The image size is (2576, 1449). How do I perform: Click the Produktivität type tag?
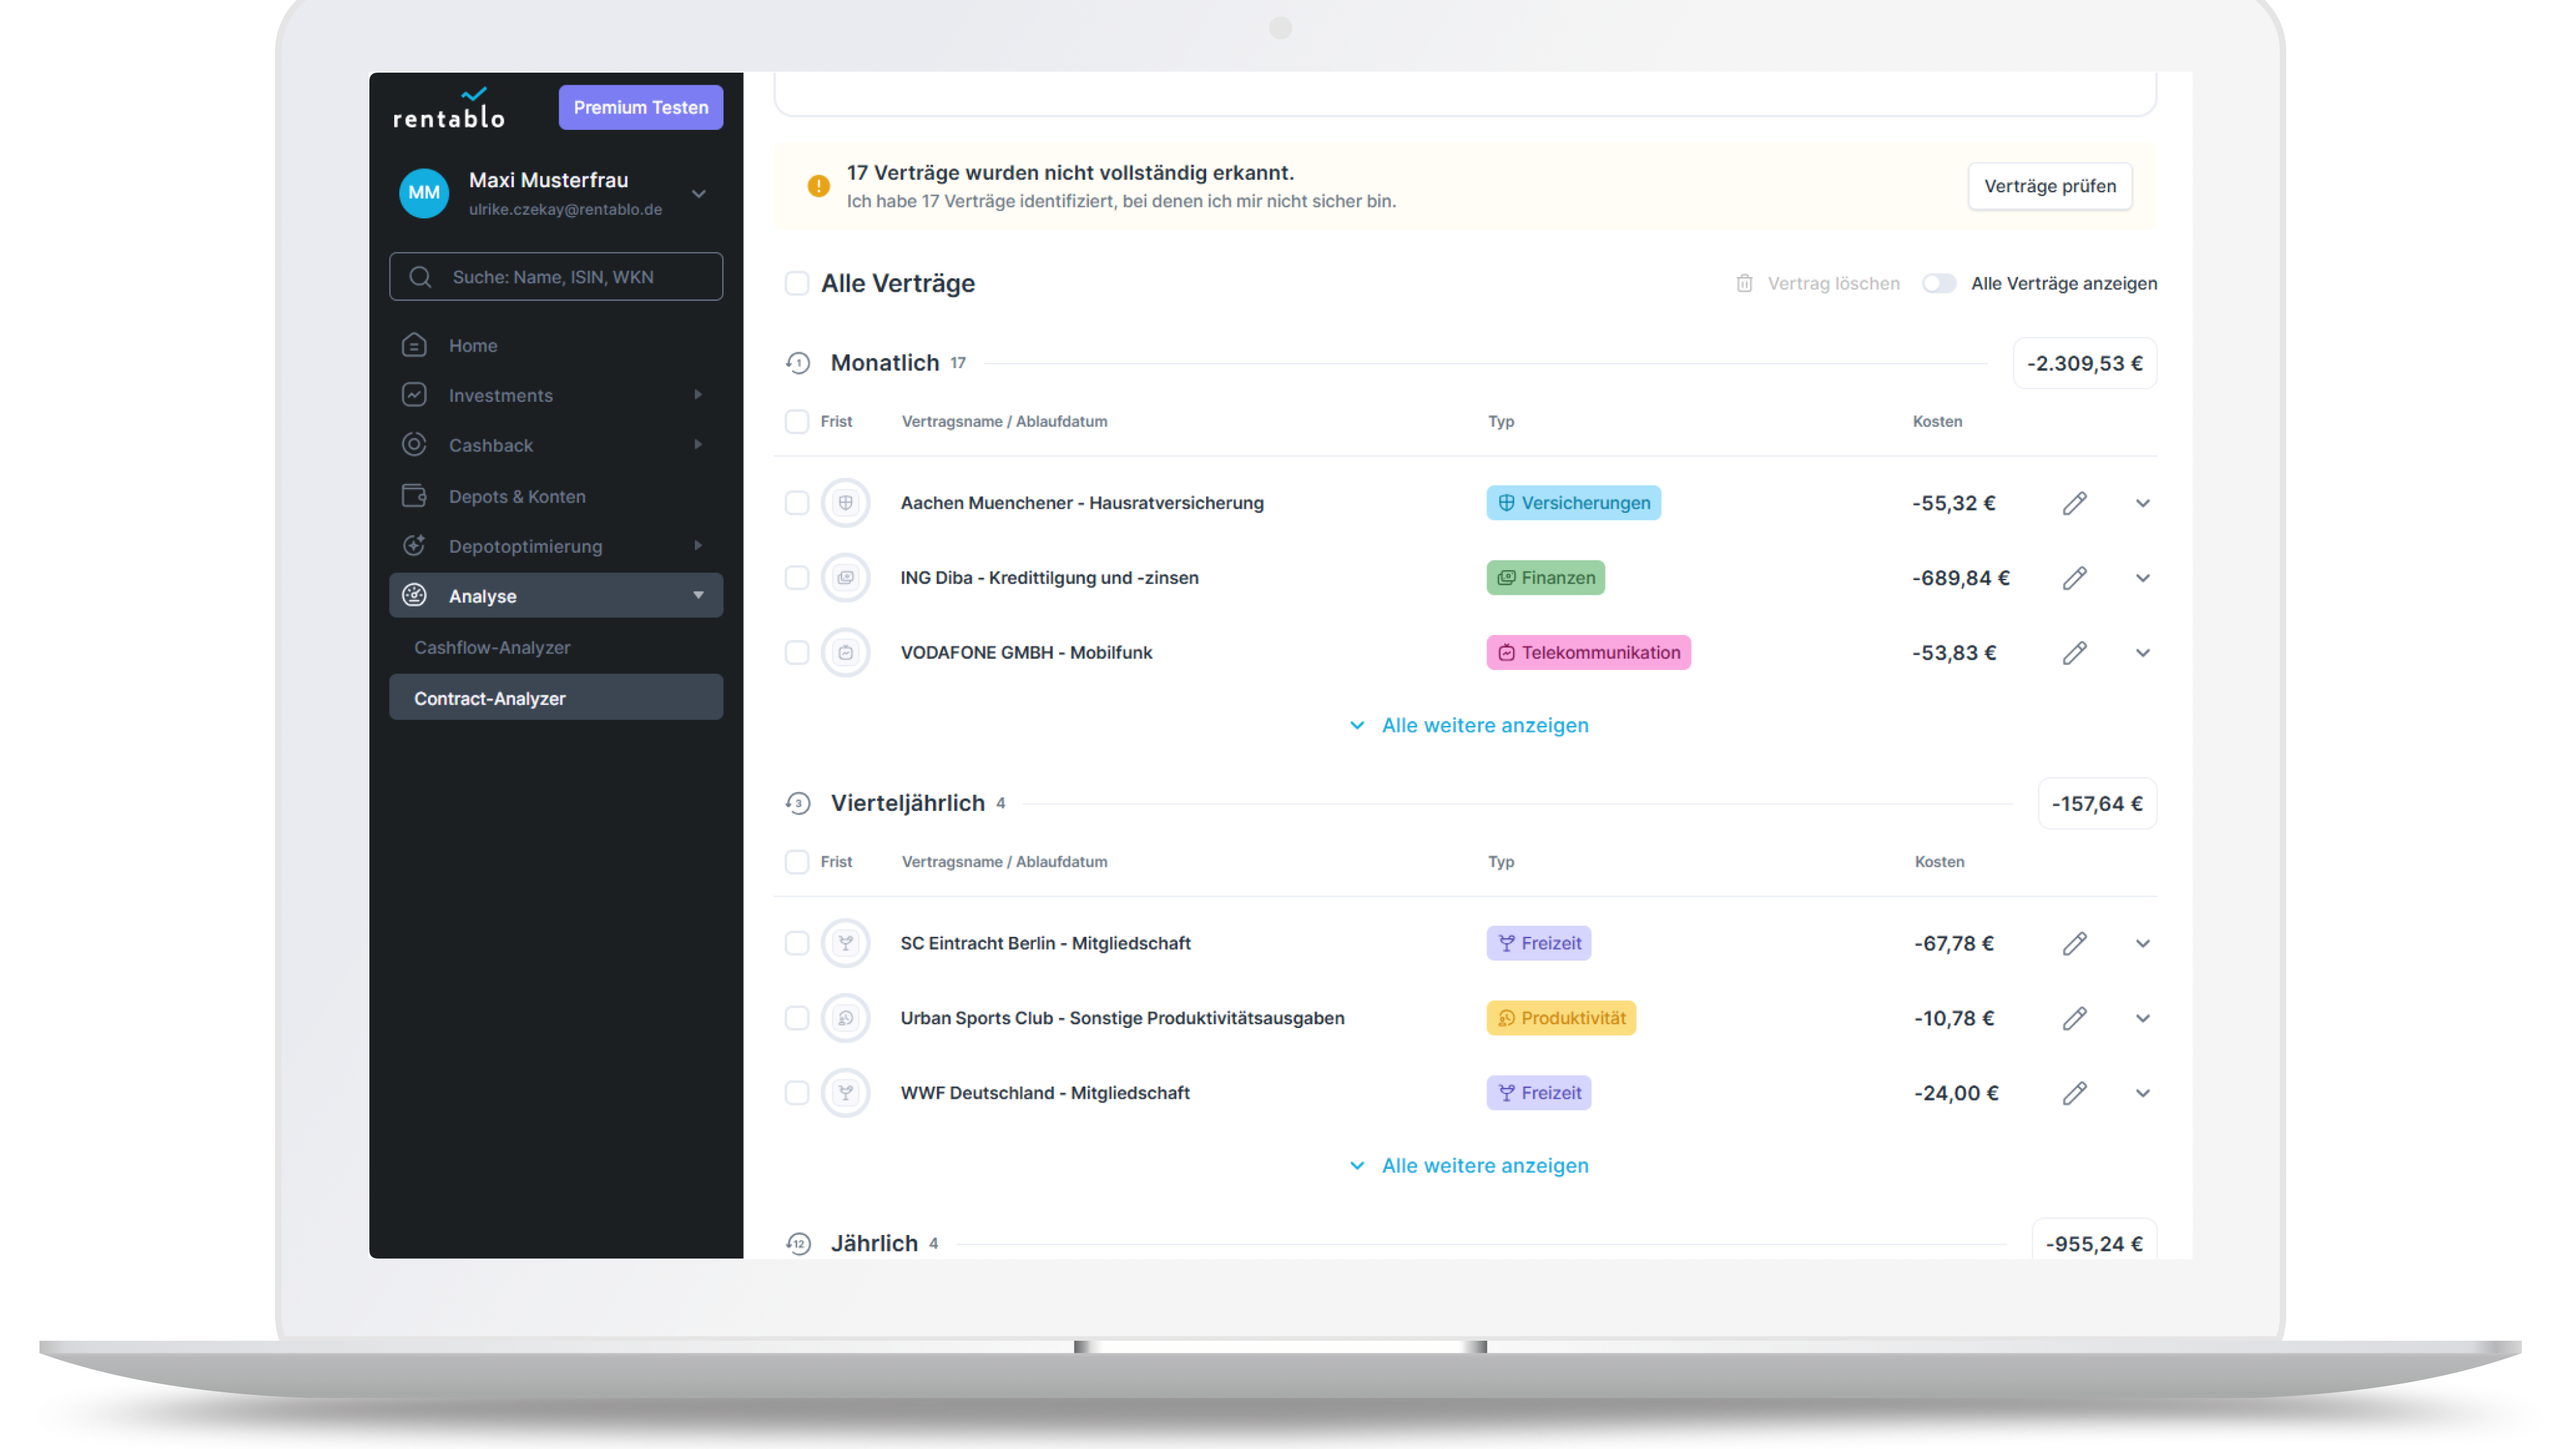[1561, 1019]
